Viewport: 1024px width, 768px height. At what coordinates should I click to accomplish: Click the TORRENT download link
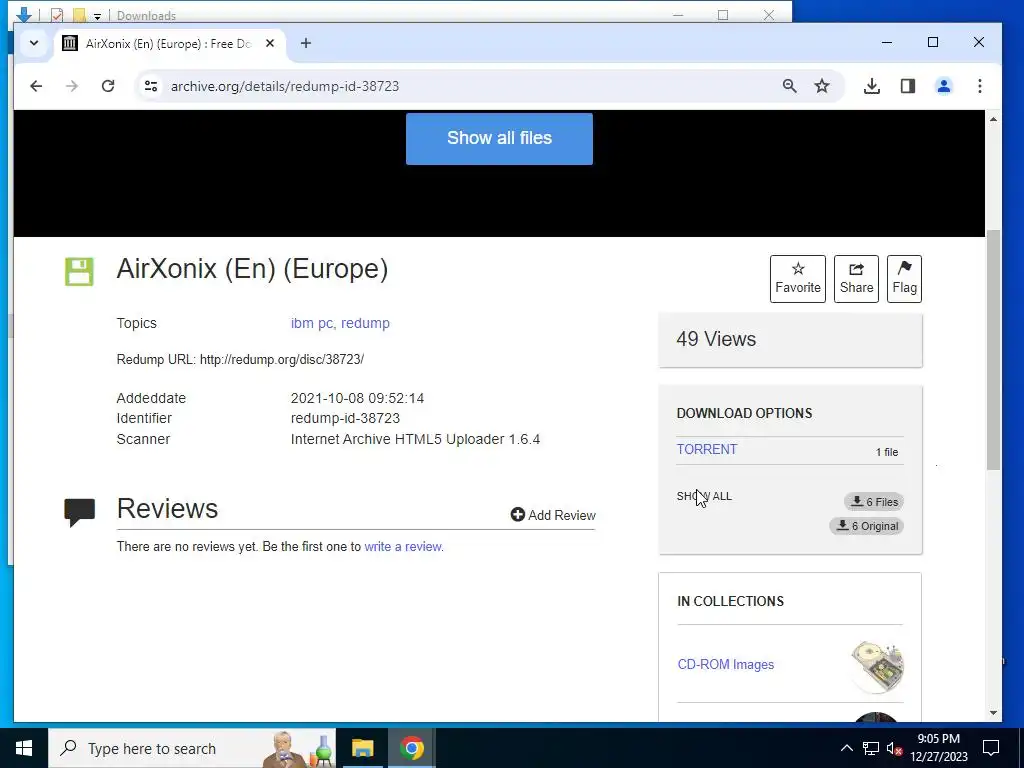pyautogui.click(x=707, y=449)
